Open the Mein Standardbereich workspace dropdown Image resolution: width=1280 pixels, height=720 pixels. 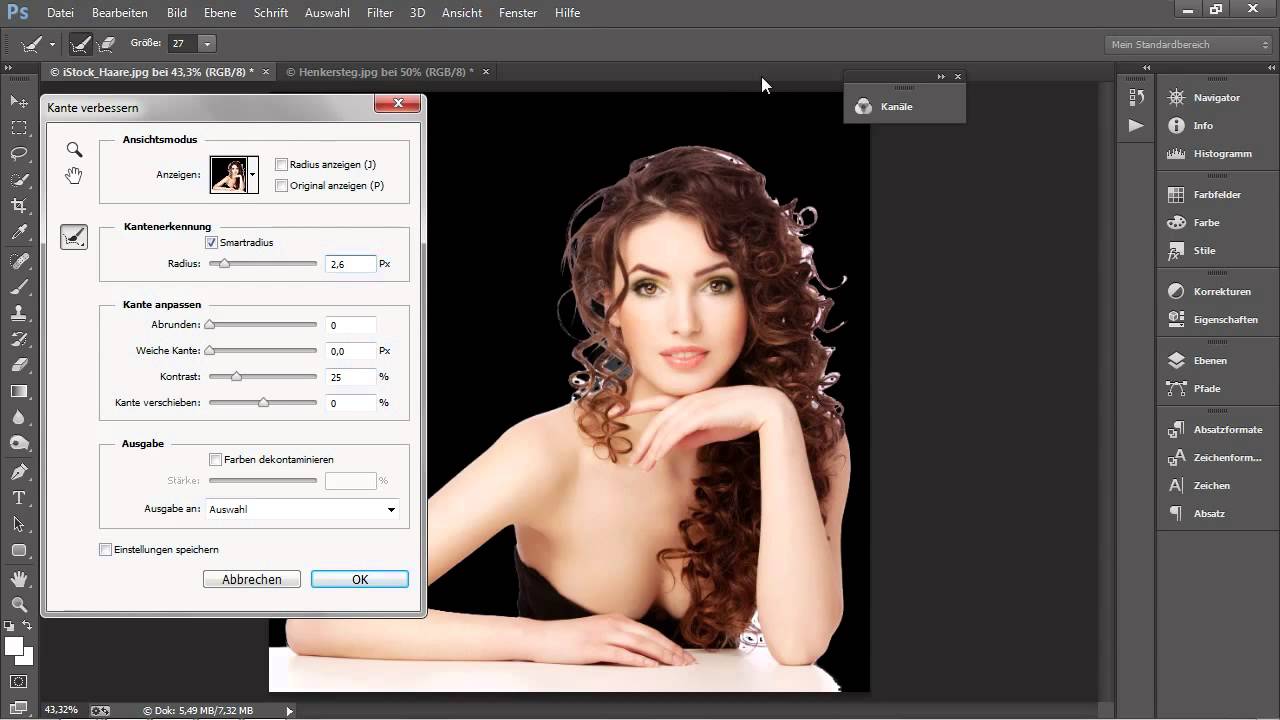1189,44
